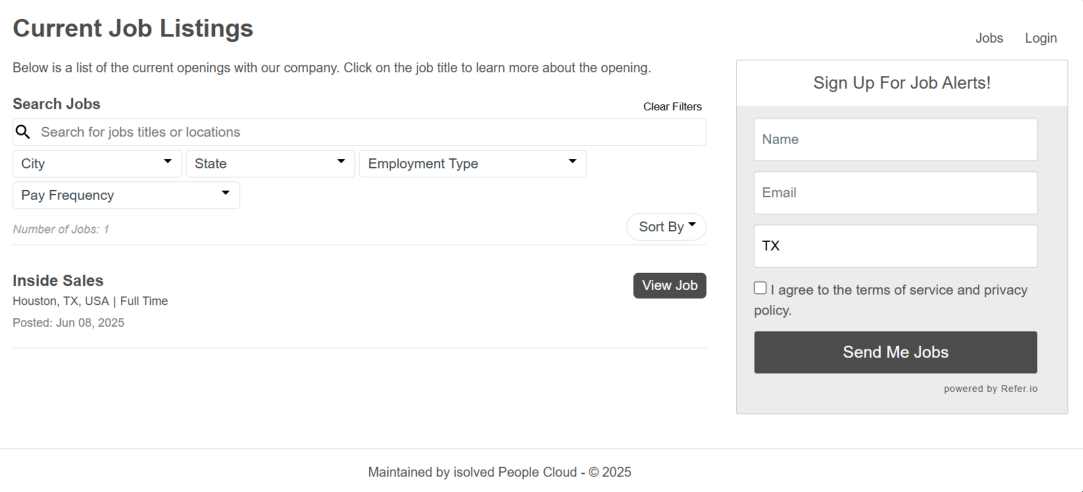Go to the Jobs navigation link
The image size is (1083, 492).
[989, 38]
